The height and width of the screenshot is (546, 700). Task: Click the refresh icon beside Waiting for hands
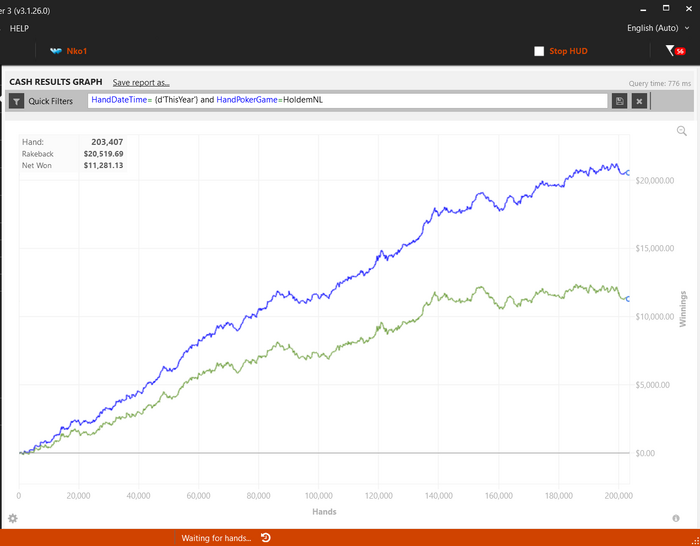[x=266, y=538]
